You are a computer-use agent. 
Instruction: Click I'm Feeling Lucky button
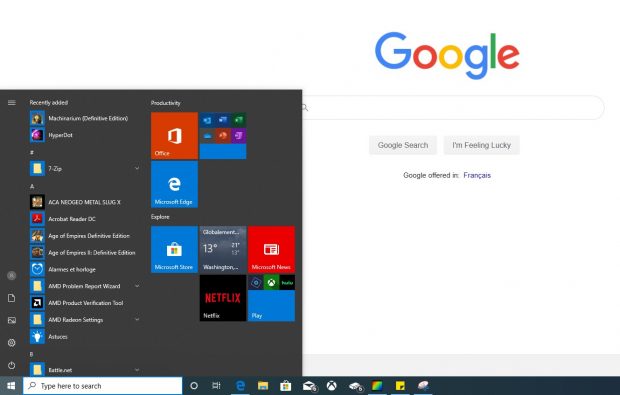[482, 145]
